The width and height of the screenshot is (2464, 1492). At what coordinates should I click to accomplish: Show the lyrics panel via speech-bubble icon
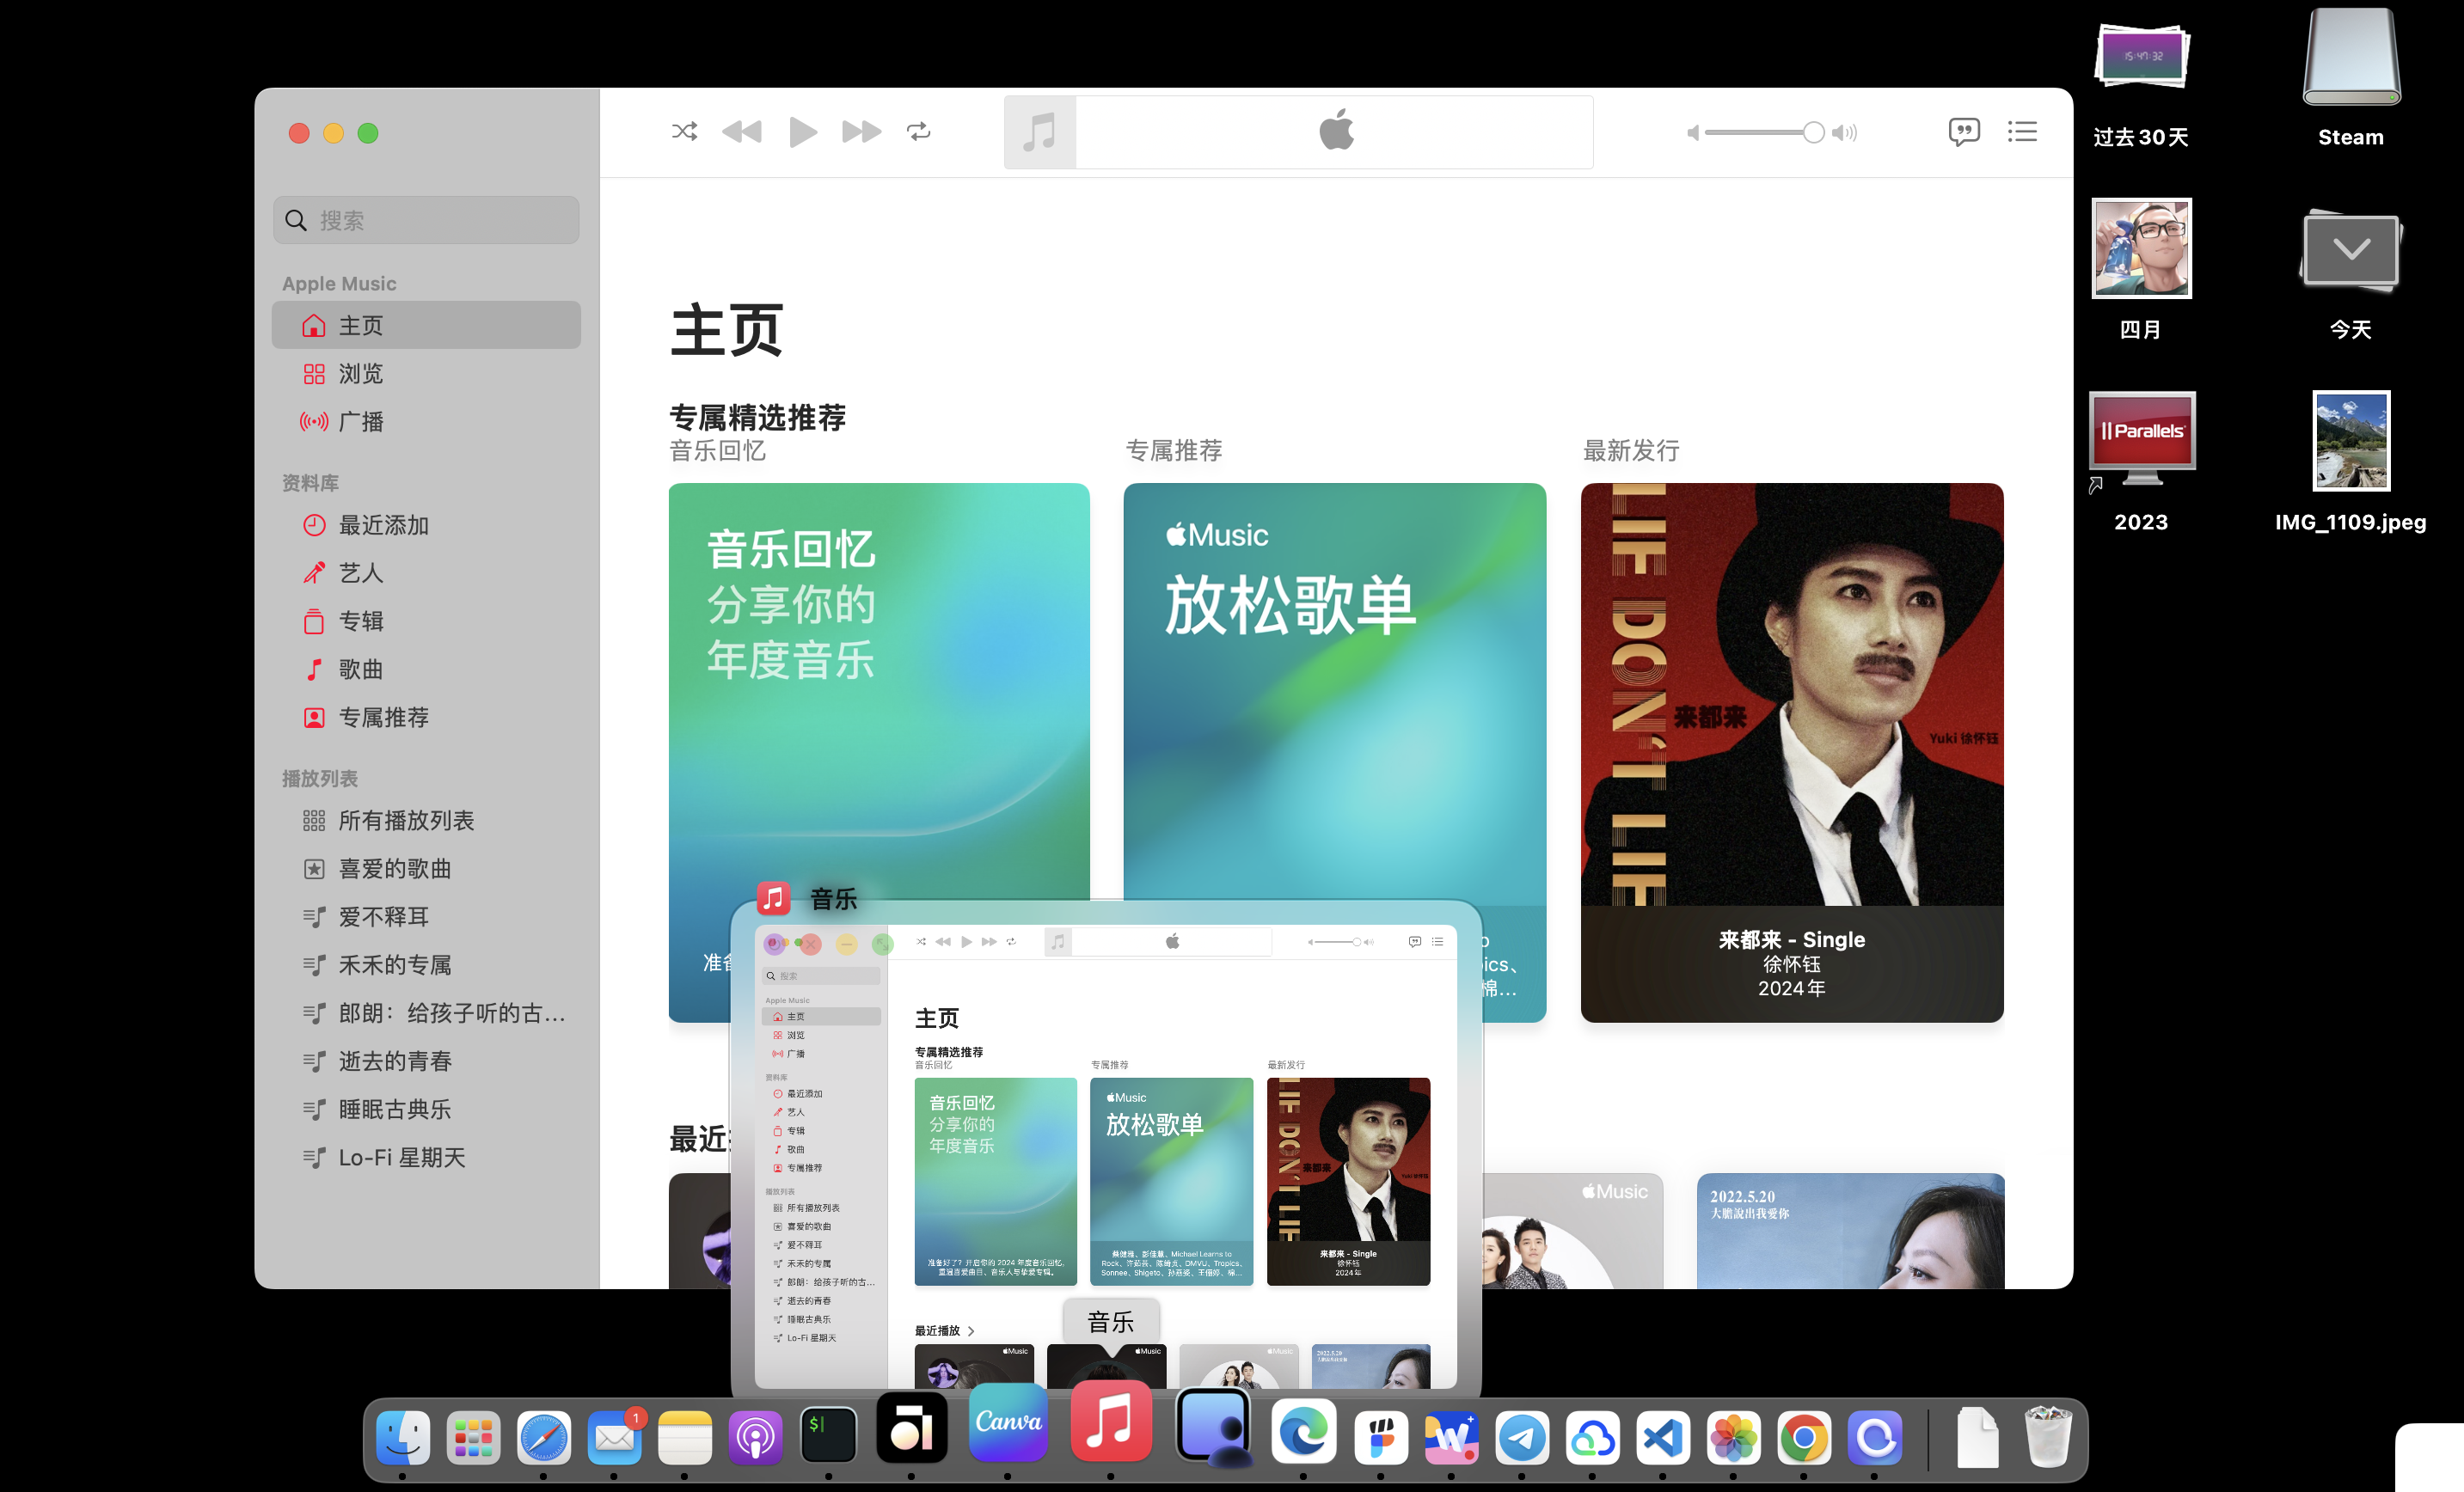(1964, 132)
